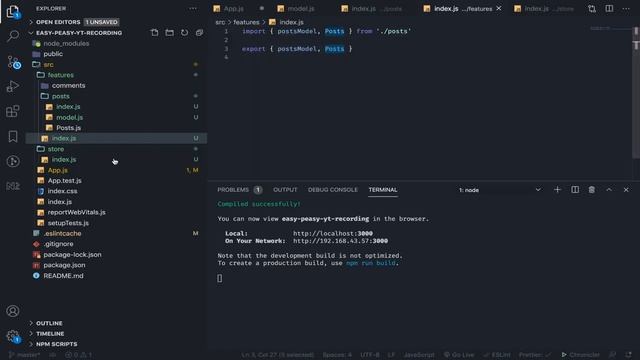This screenshot has height=360, width=640.
Task: Click the notifications bell in status bar
Action: (629, 355)
